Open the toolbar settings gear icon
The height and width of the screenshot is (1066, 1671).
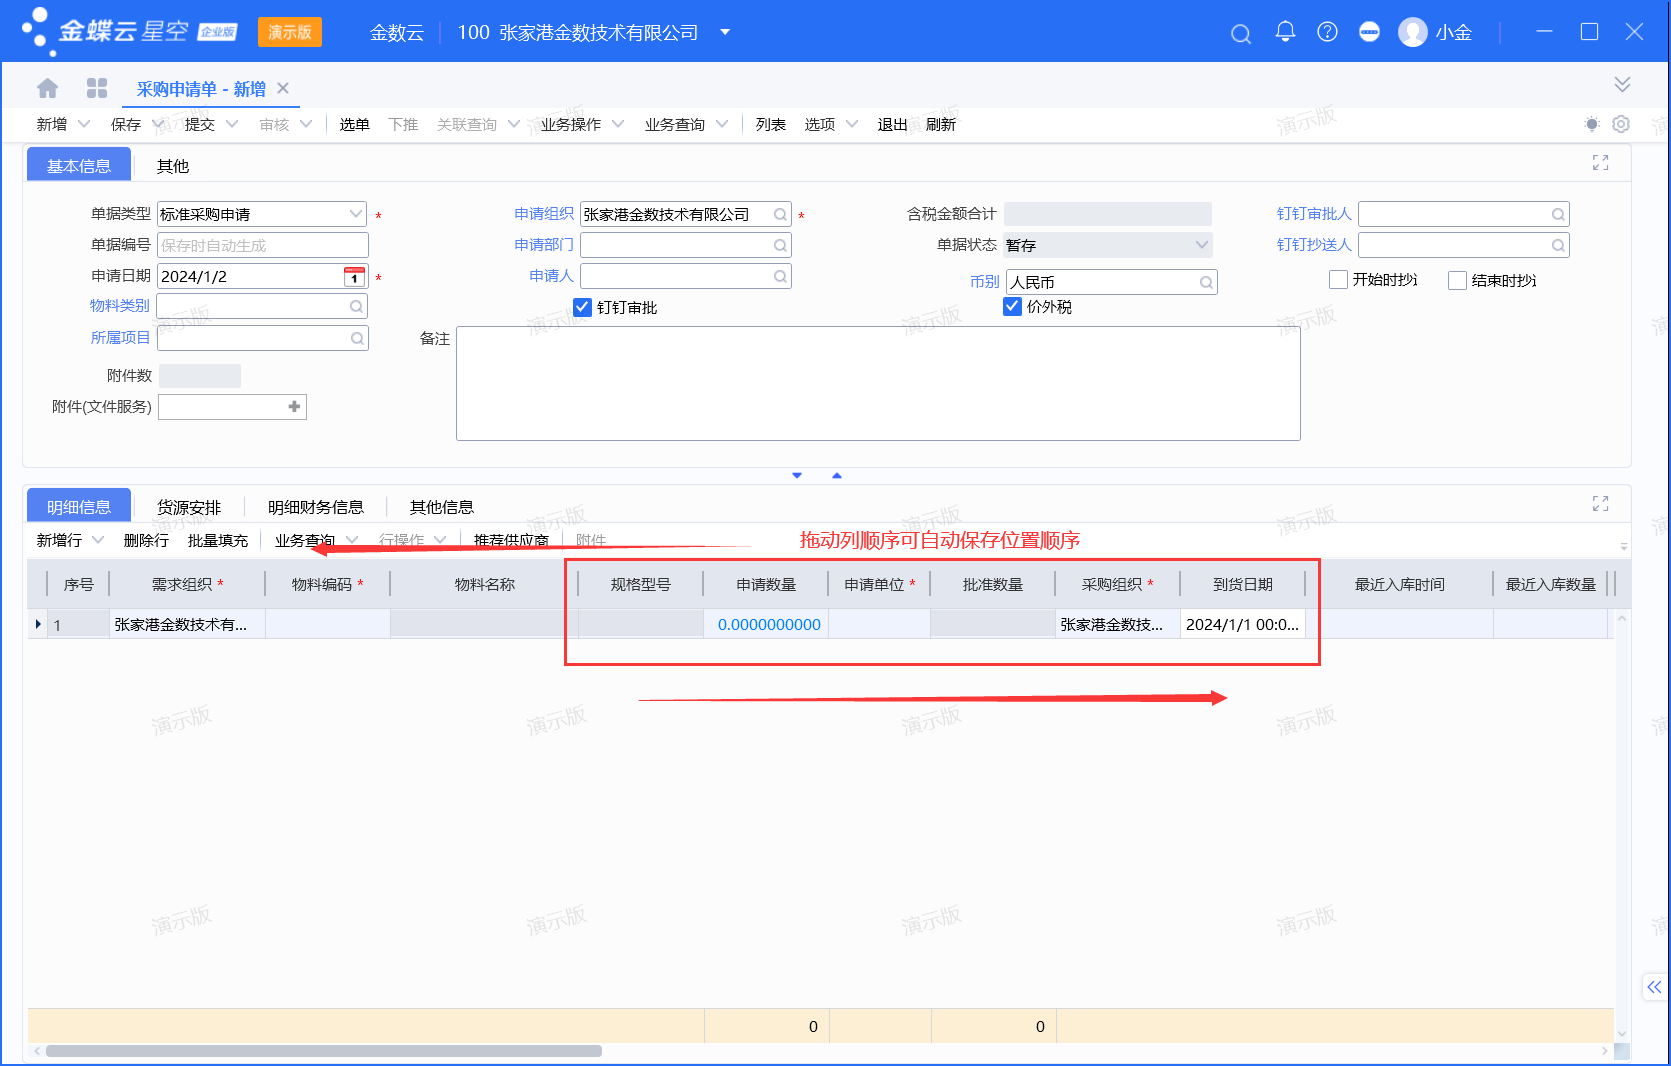click(x=1621, y=124)
